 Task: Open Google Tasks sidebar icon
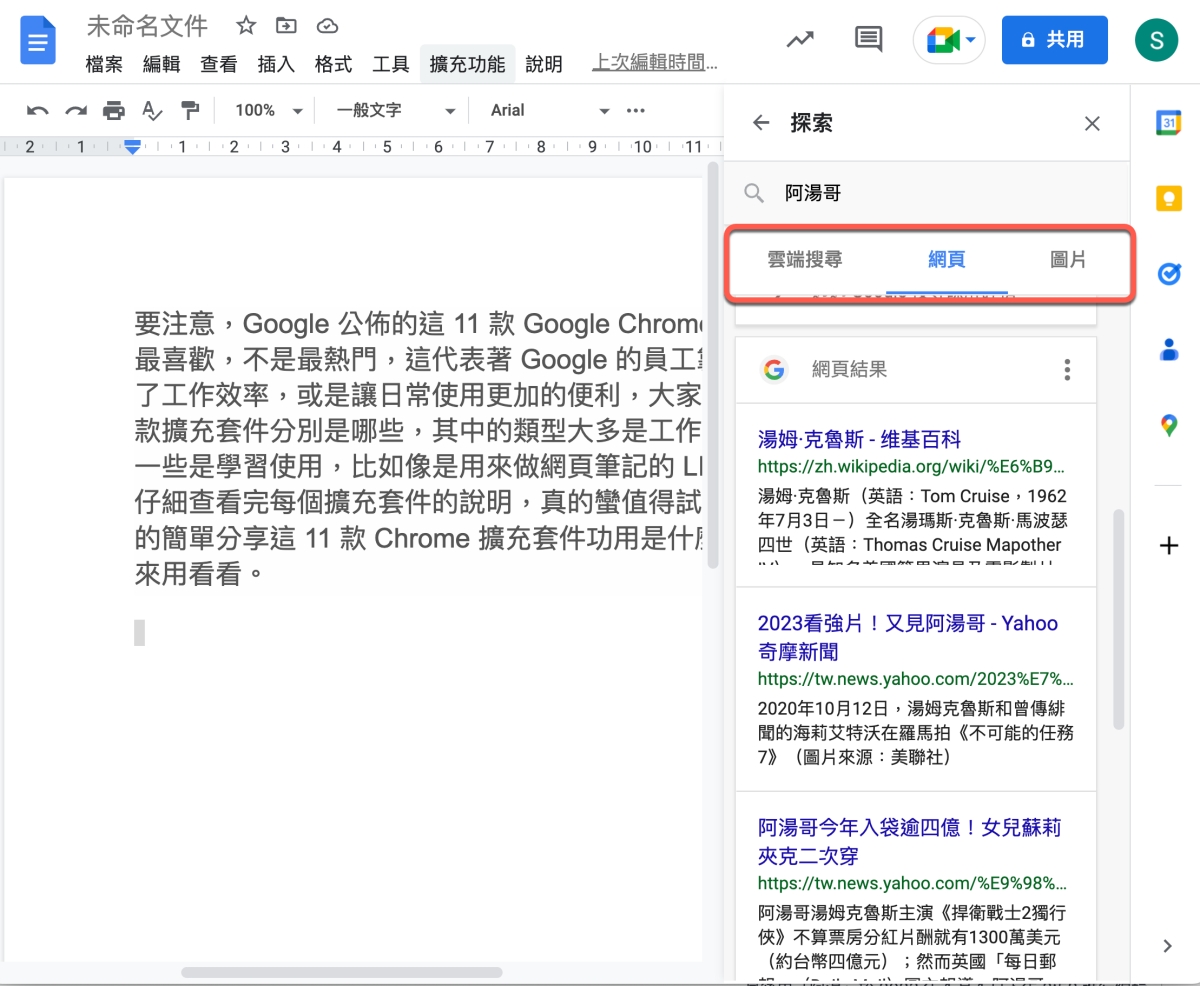click(1168, 274)
